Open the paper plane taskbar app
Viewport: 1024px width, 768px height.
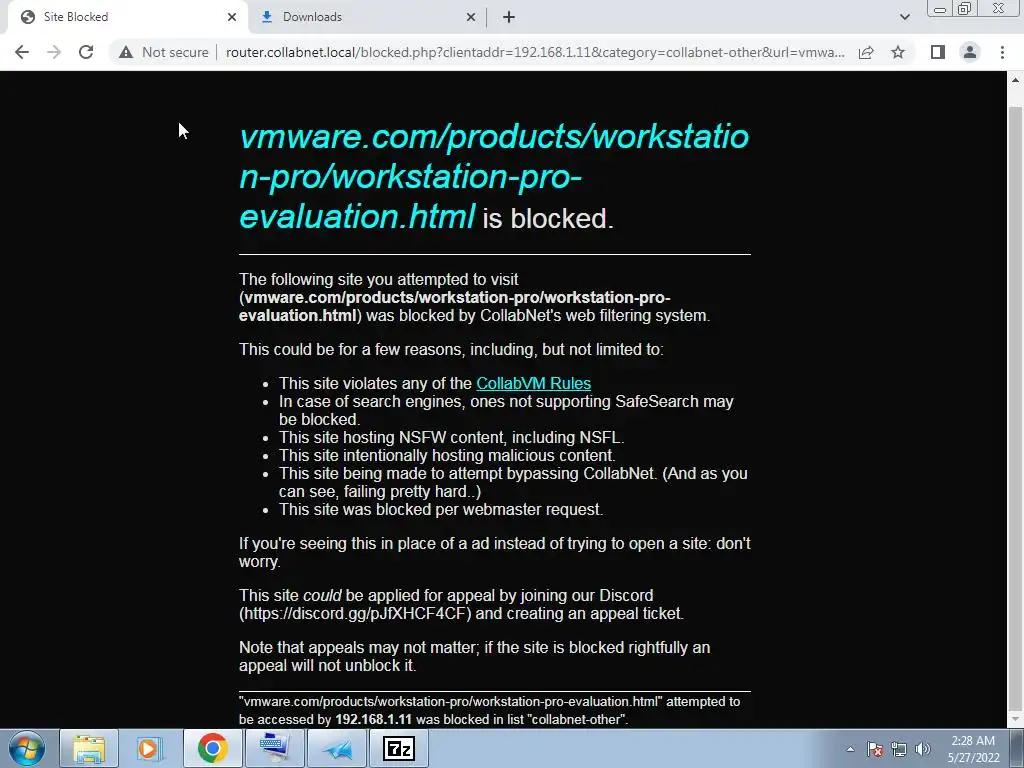click(x=337, y=748)
